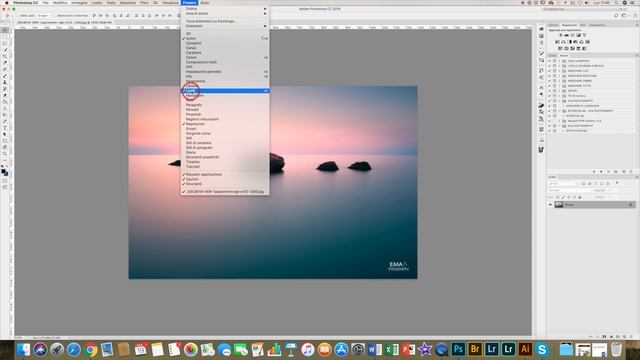This screenshot has width=640, height=360.
Task: Open the layer blend mode dropdown
Action: coord(569,190)
